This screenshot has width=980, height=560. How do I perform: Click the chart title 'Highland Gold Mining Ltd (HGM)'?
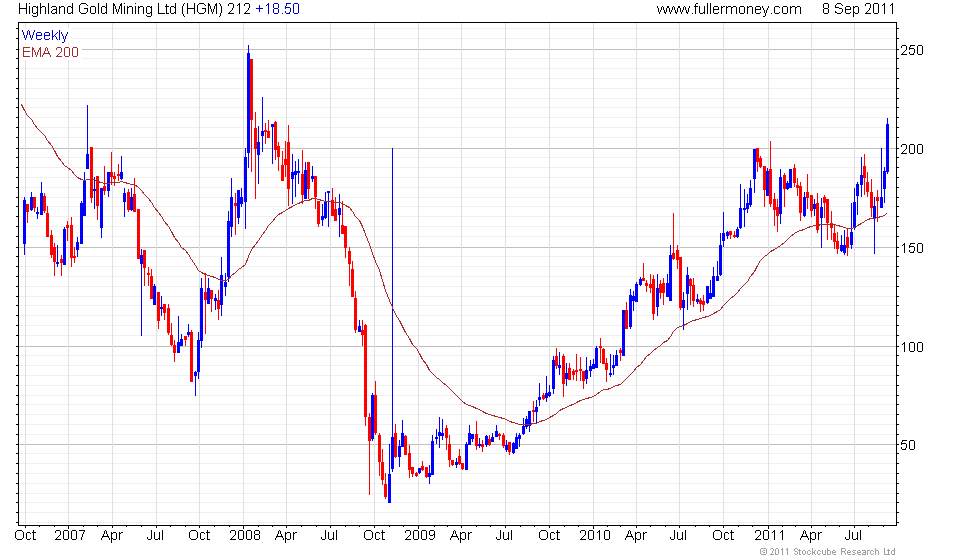(121, 9)
